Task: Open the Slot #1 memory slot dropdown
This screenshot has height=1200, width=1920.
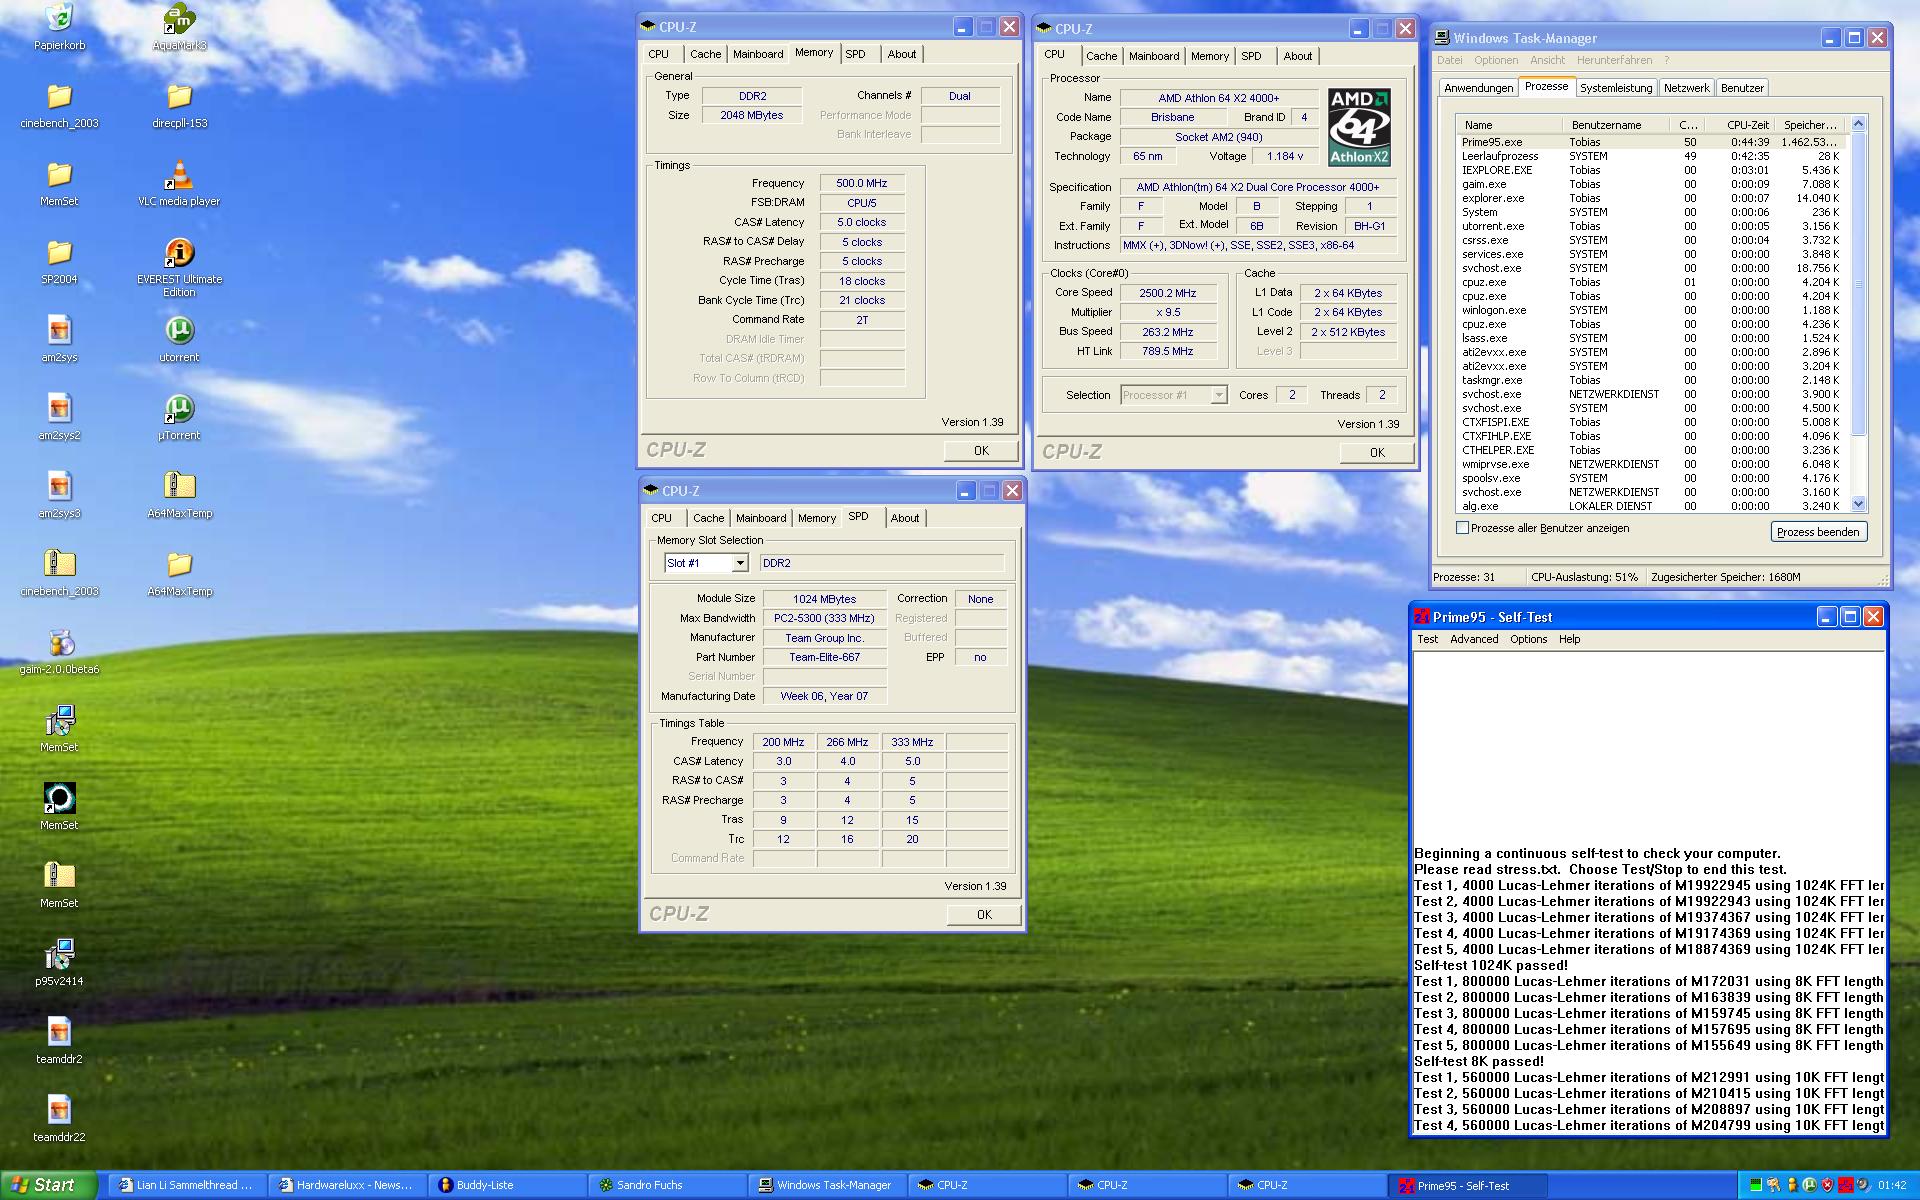Action: (x=740, y=563)
